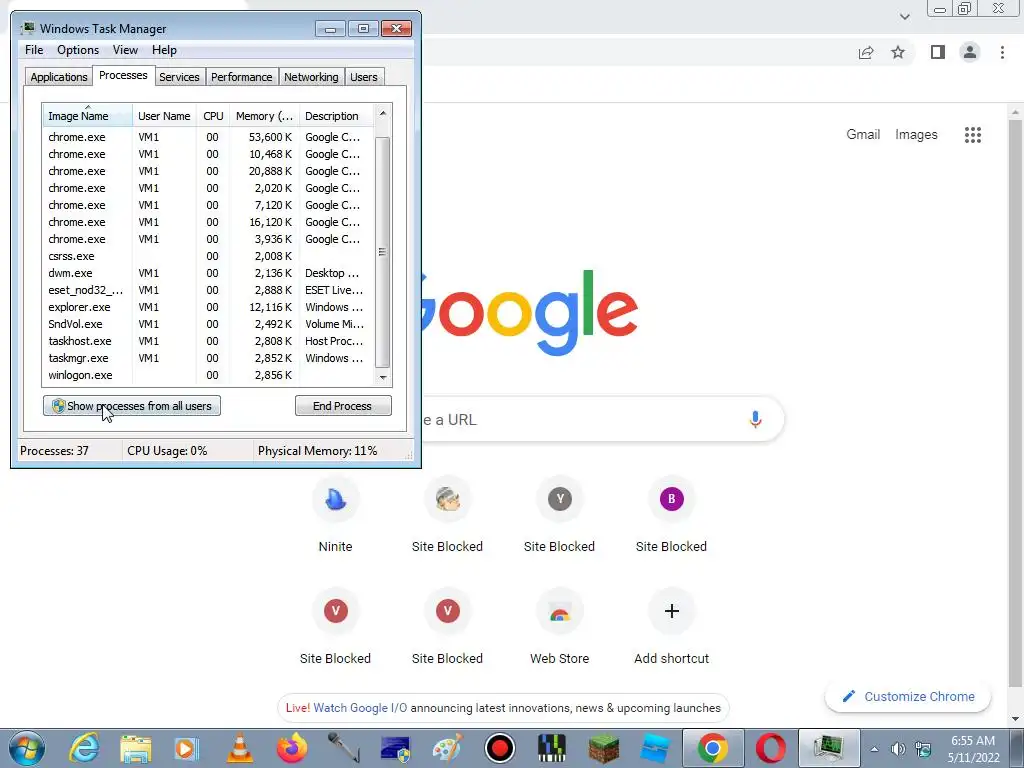
Task: Click Task Manager icon in taskbar
Action: [829, 748]
